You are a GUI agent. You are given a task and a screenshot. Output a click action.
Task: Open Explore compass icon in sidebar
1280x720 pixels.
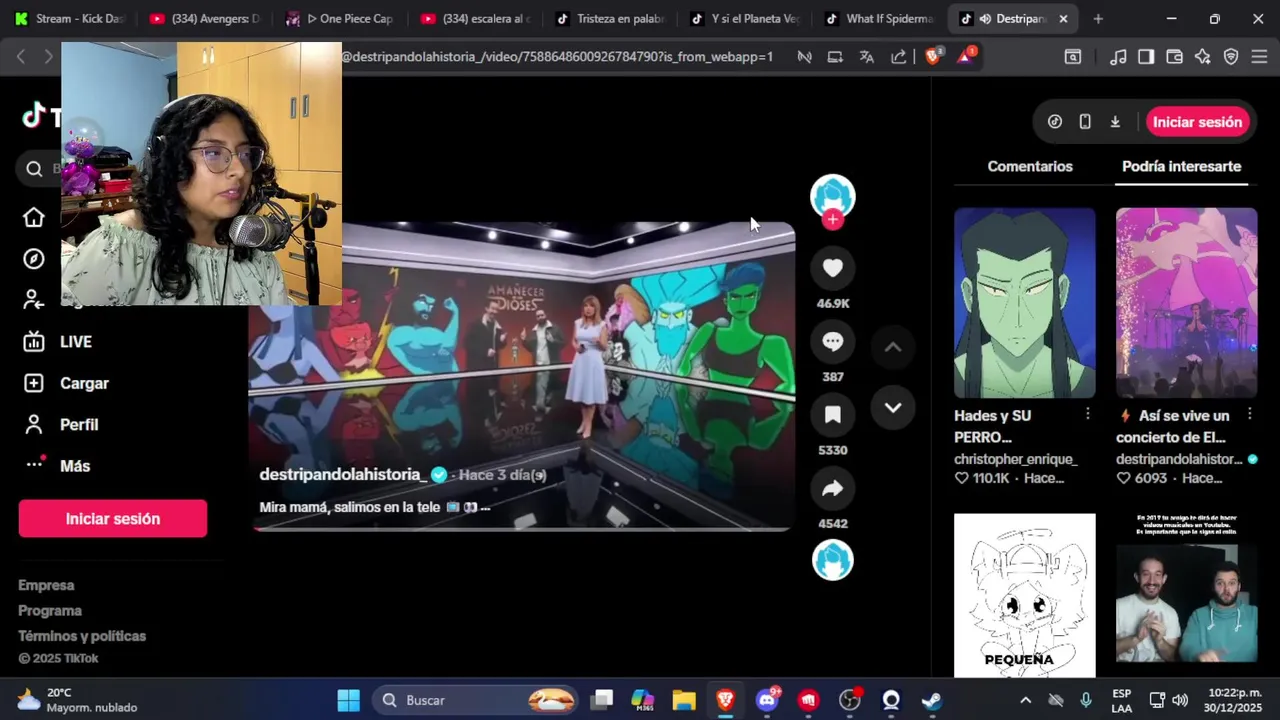click(x=34, y=259)
